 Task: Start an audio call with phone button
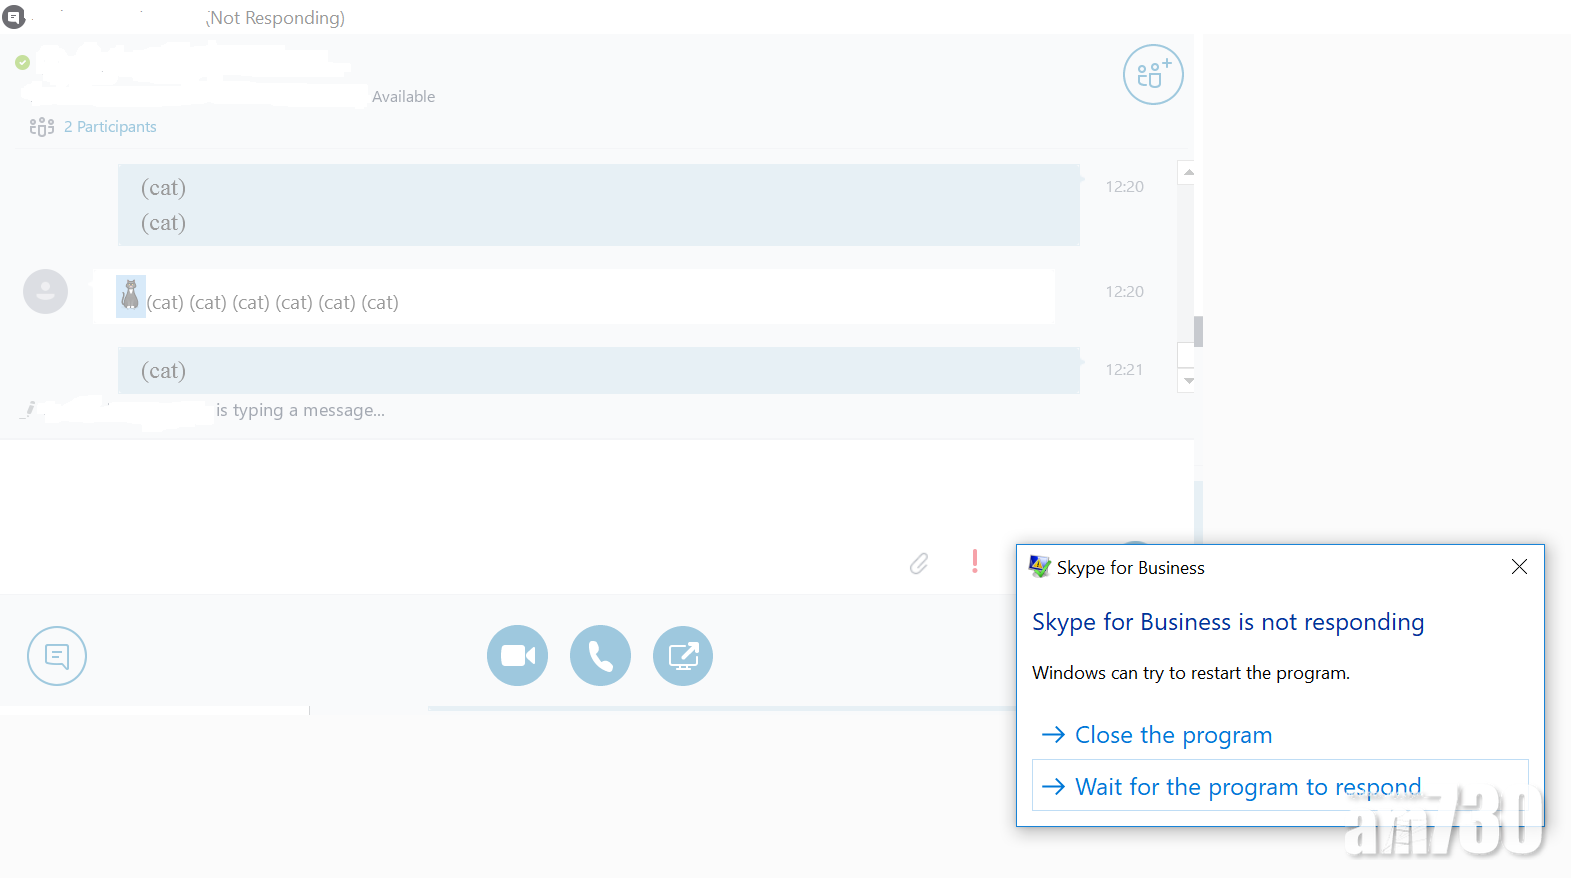click(x=600, y=656)
